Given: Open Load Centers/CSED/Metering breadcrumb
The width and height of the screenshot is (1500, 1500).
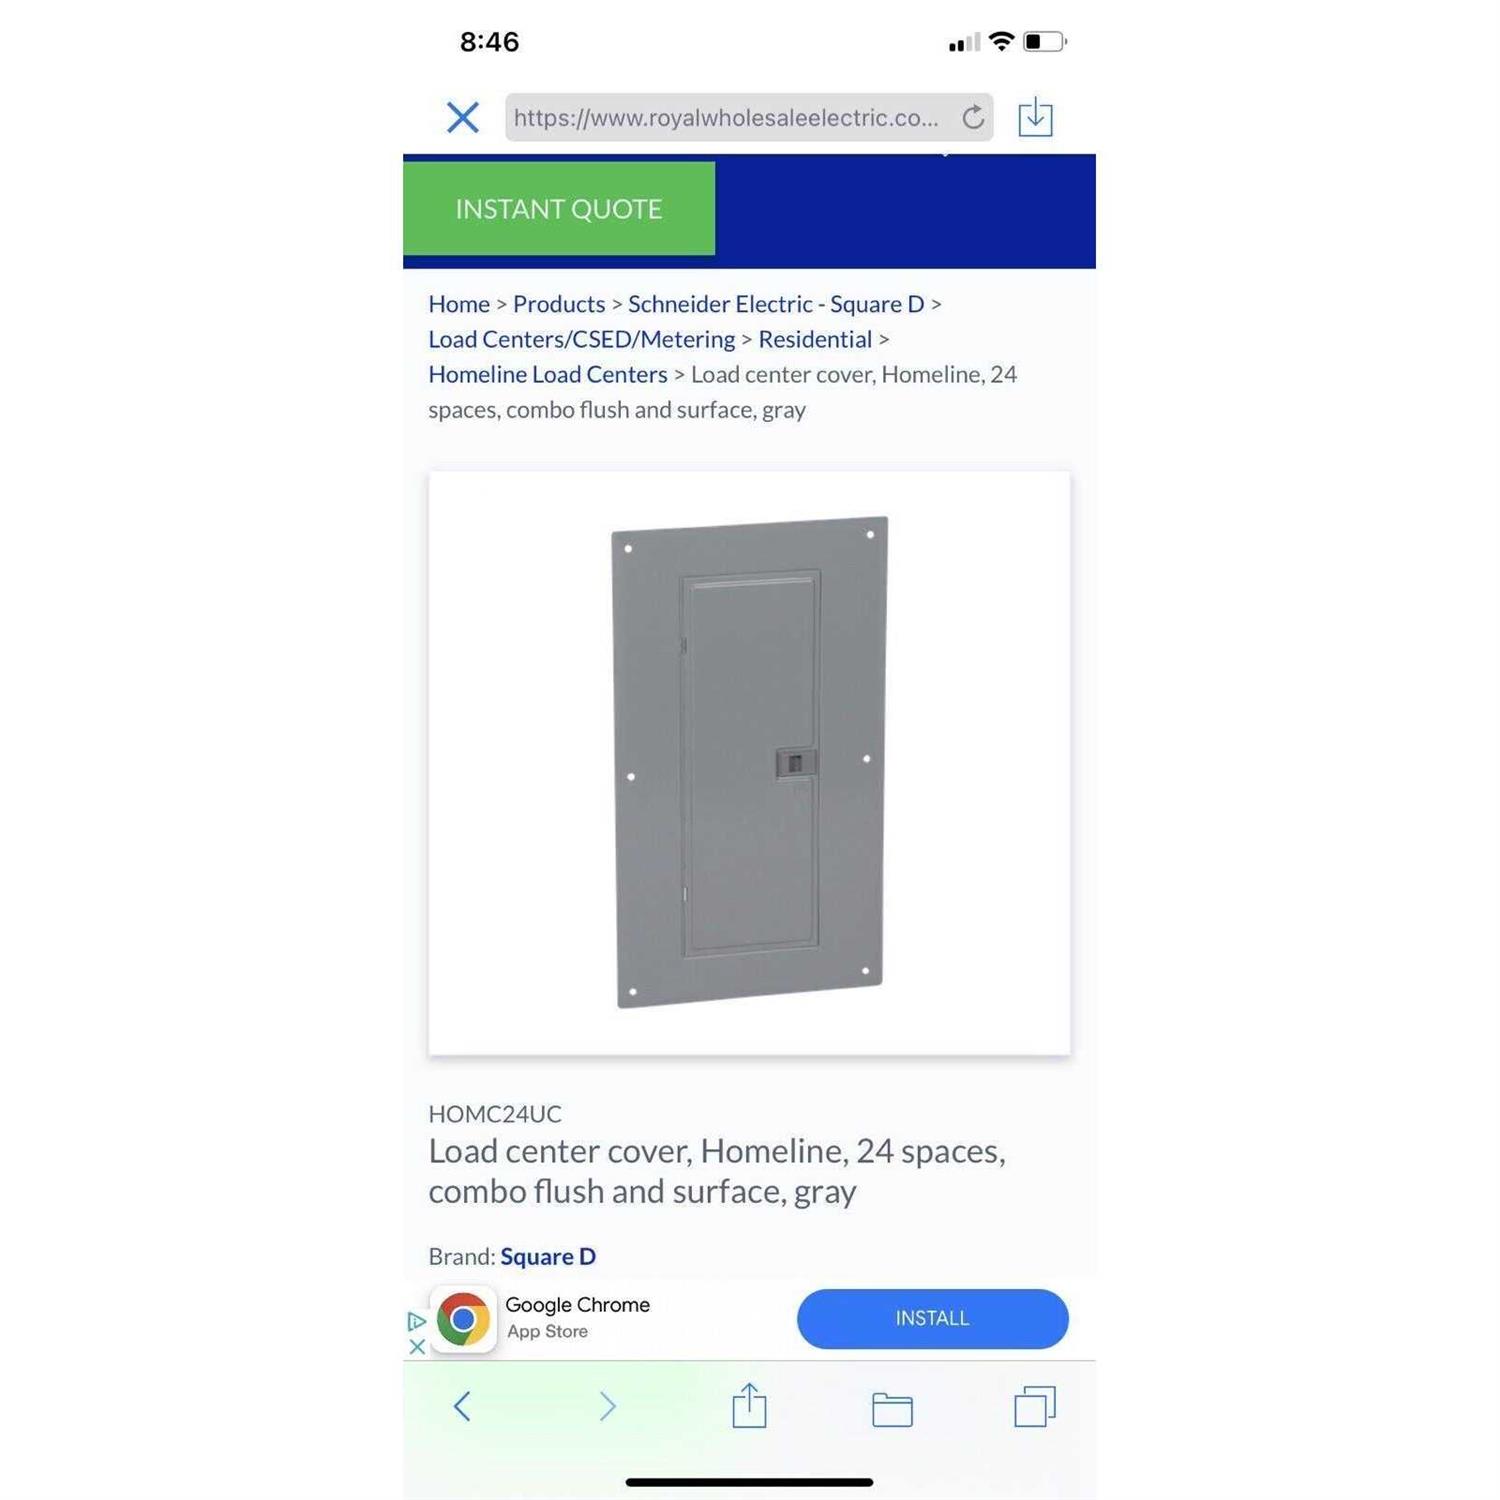Looking at the screenshot, I should tap(582, 339).
